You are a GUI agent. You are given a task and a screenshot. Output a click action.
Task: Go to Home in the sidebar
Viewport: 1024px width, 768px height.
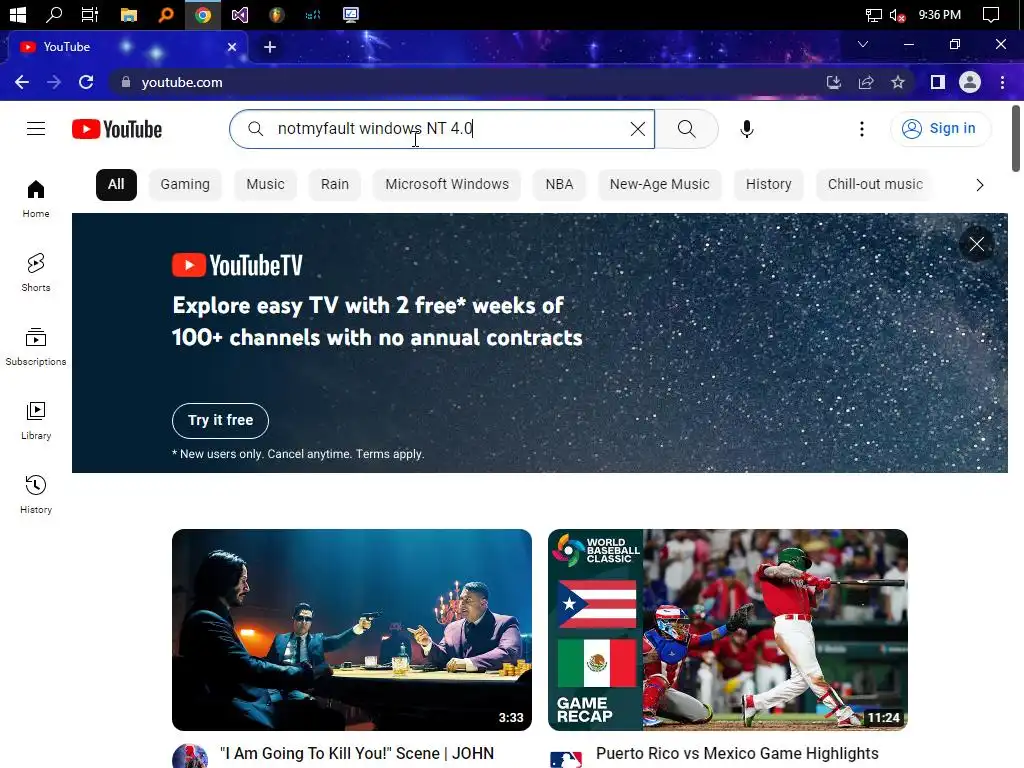click(36, 199)
